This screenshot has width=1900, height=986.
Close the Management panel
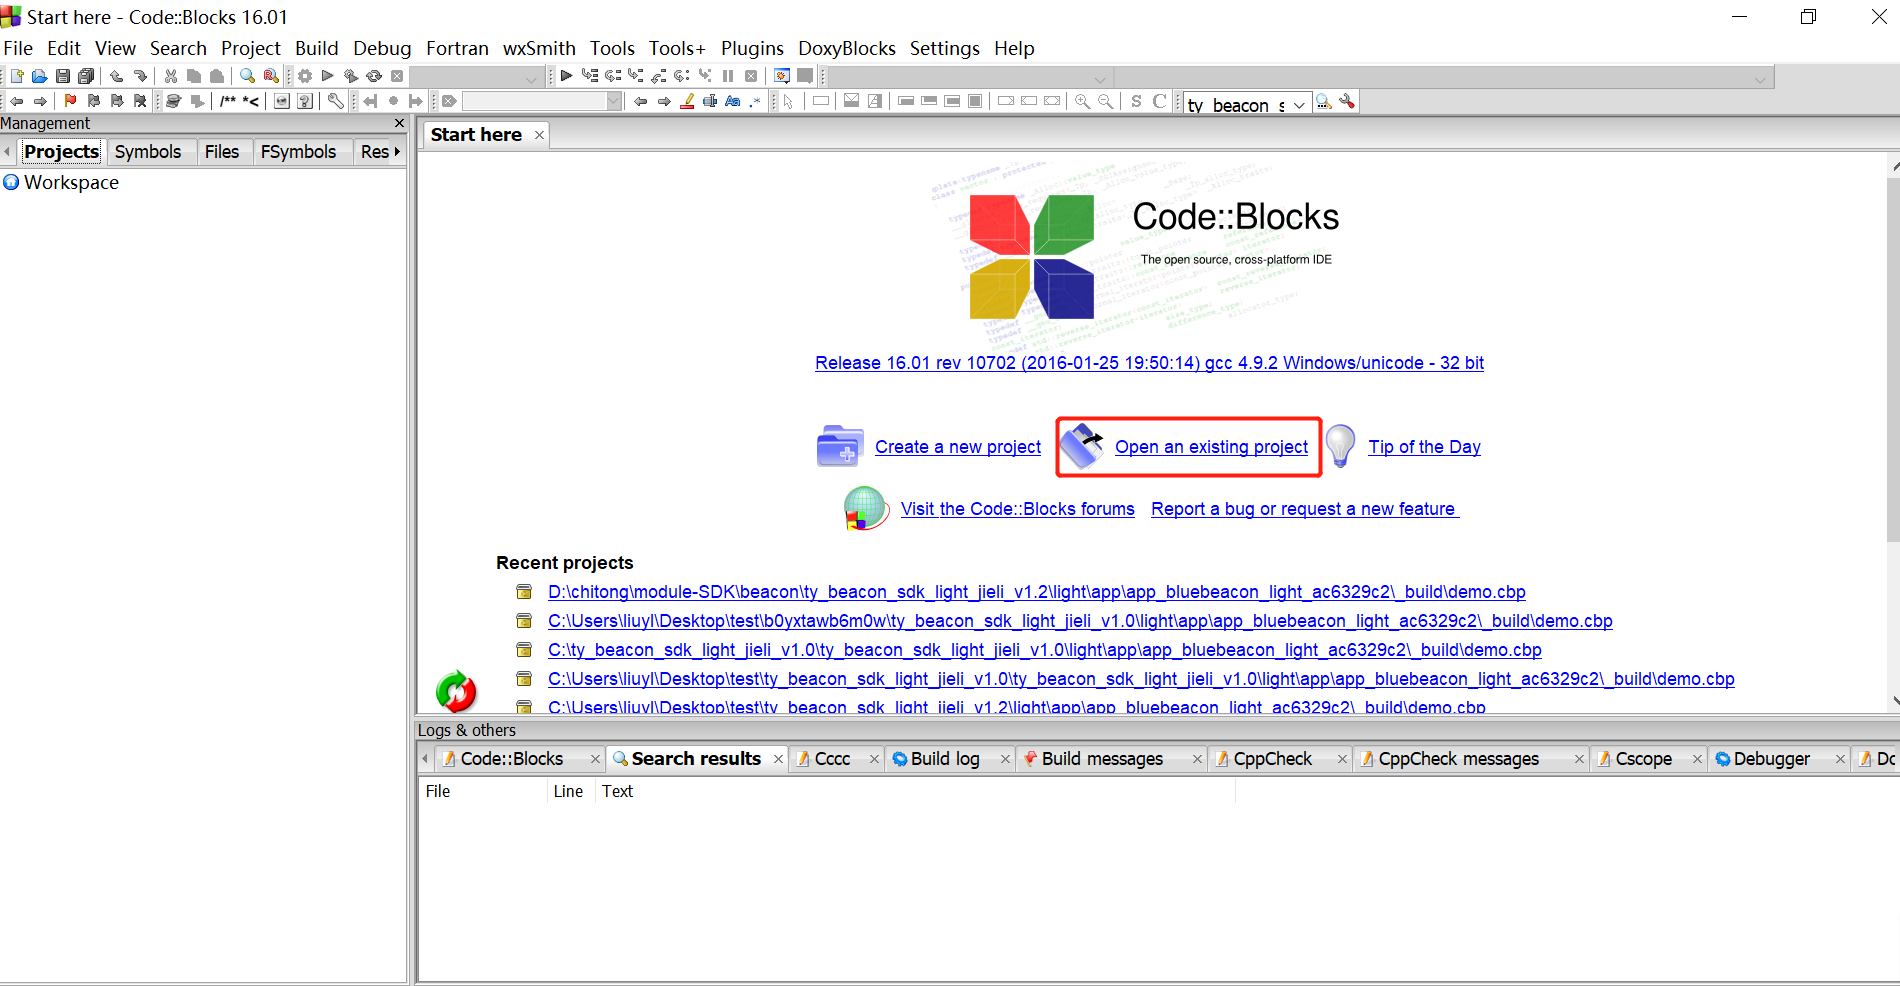(399, 123)
